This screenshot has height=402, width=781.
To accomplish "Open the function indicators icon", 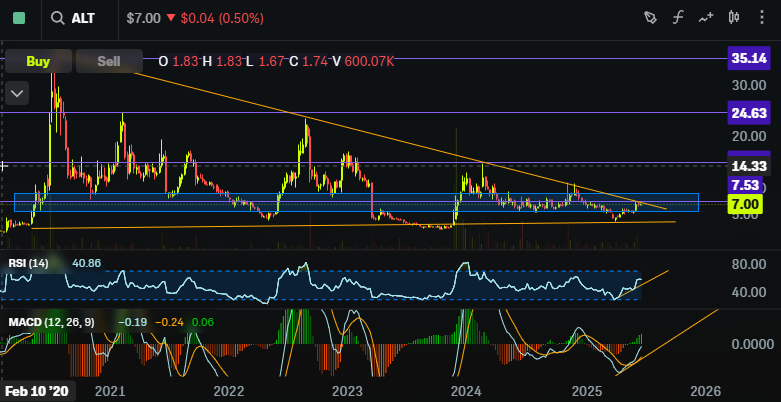I will point(677,18).
